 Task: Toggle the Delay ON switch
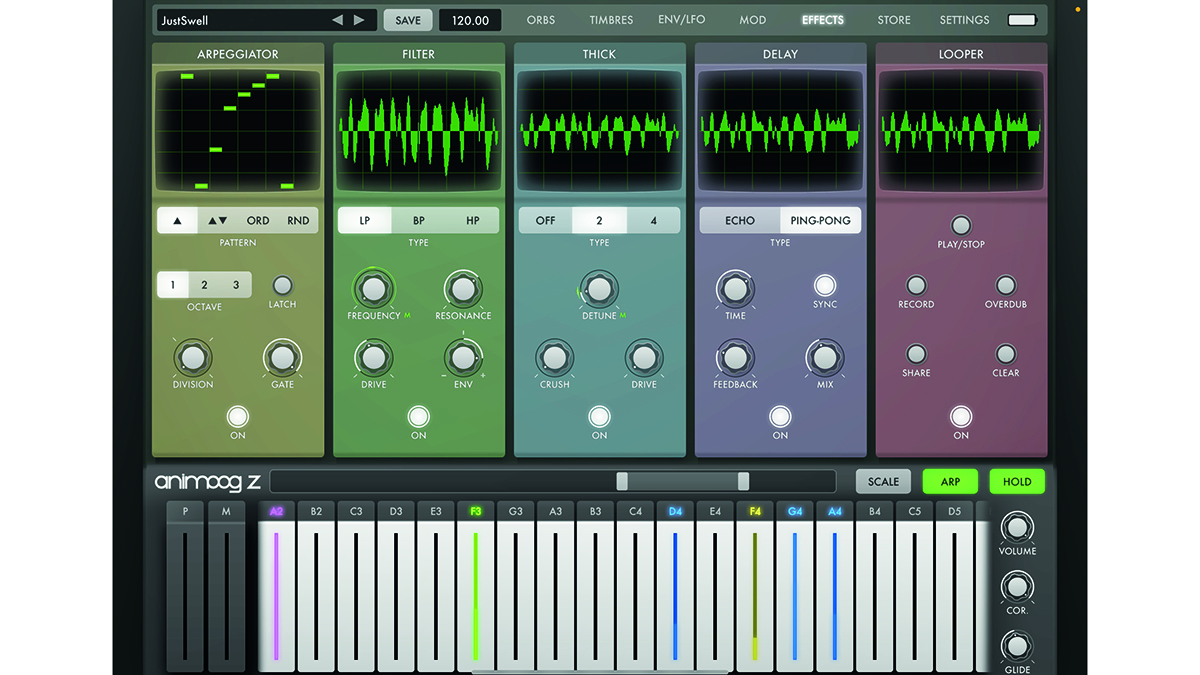(780, 416)
